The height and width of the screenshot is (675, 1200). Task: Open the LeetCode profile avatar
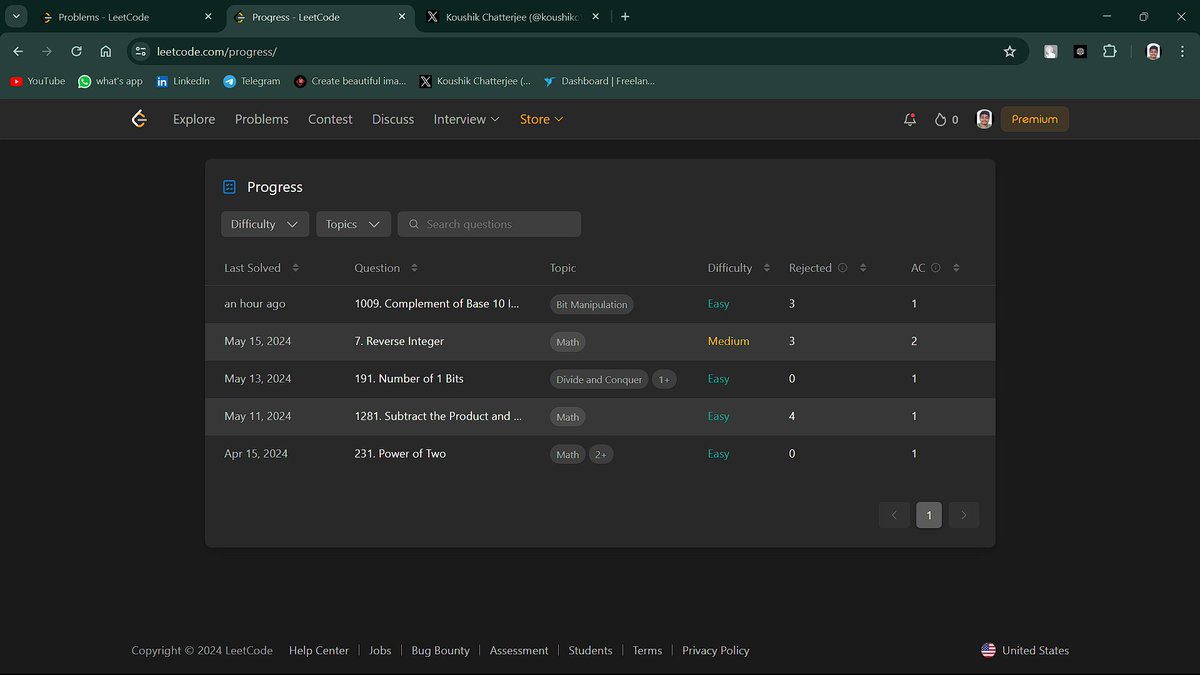[x=984, y=119]
